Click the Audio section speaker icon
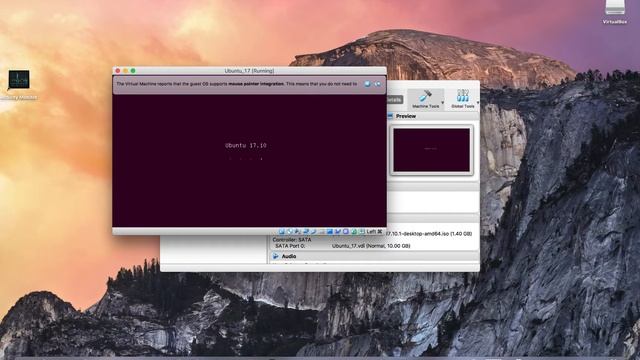 [x=276, y=256]
